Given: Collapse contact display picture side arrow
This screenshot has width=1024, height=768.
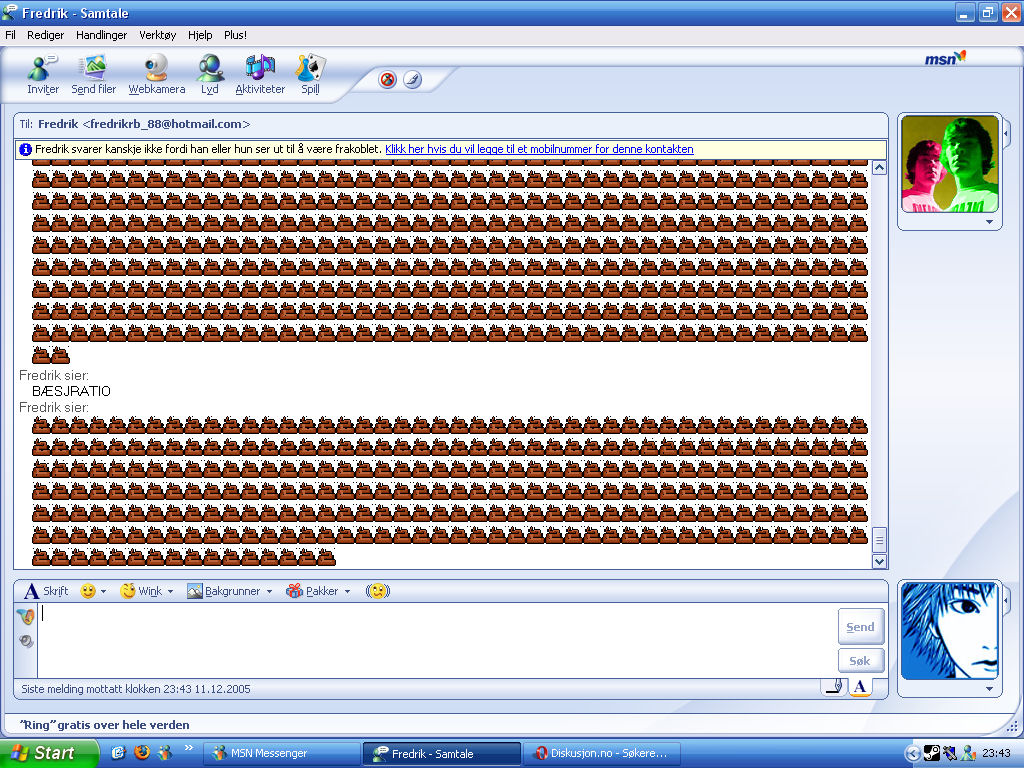Looking at the screenshot, I should tap(1006, 133).
